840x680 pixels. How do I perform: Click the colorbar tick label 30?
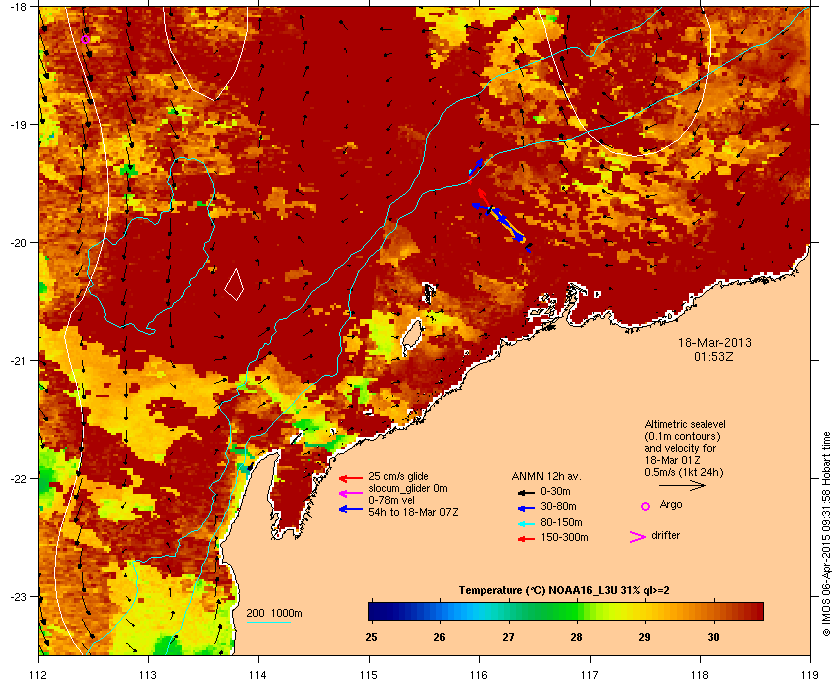coord(713,637)
